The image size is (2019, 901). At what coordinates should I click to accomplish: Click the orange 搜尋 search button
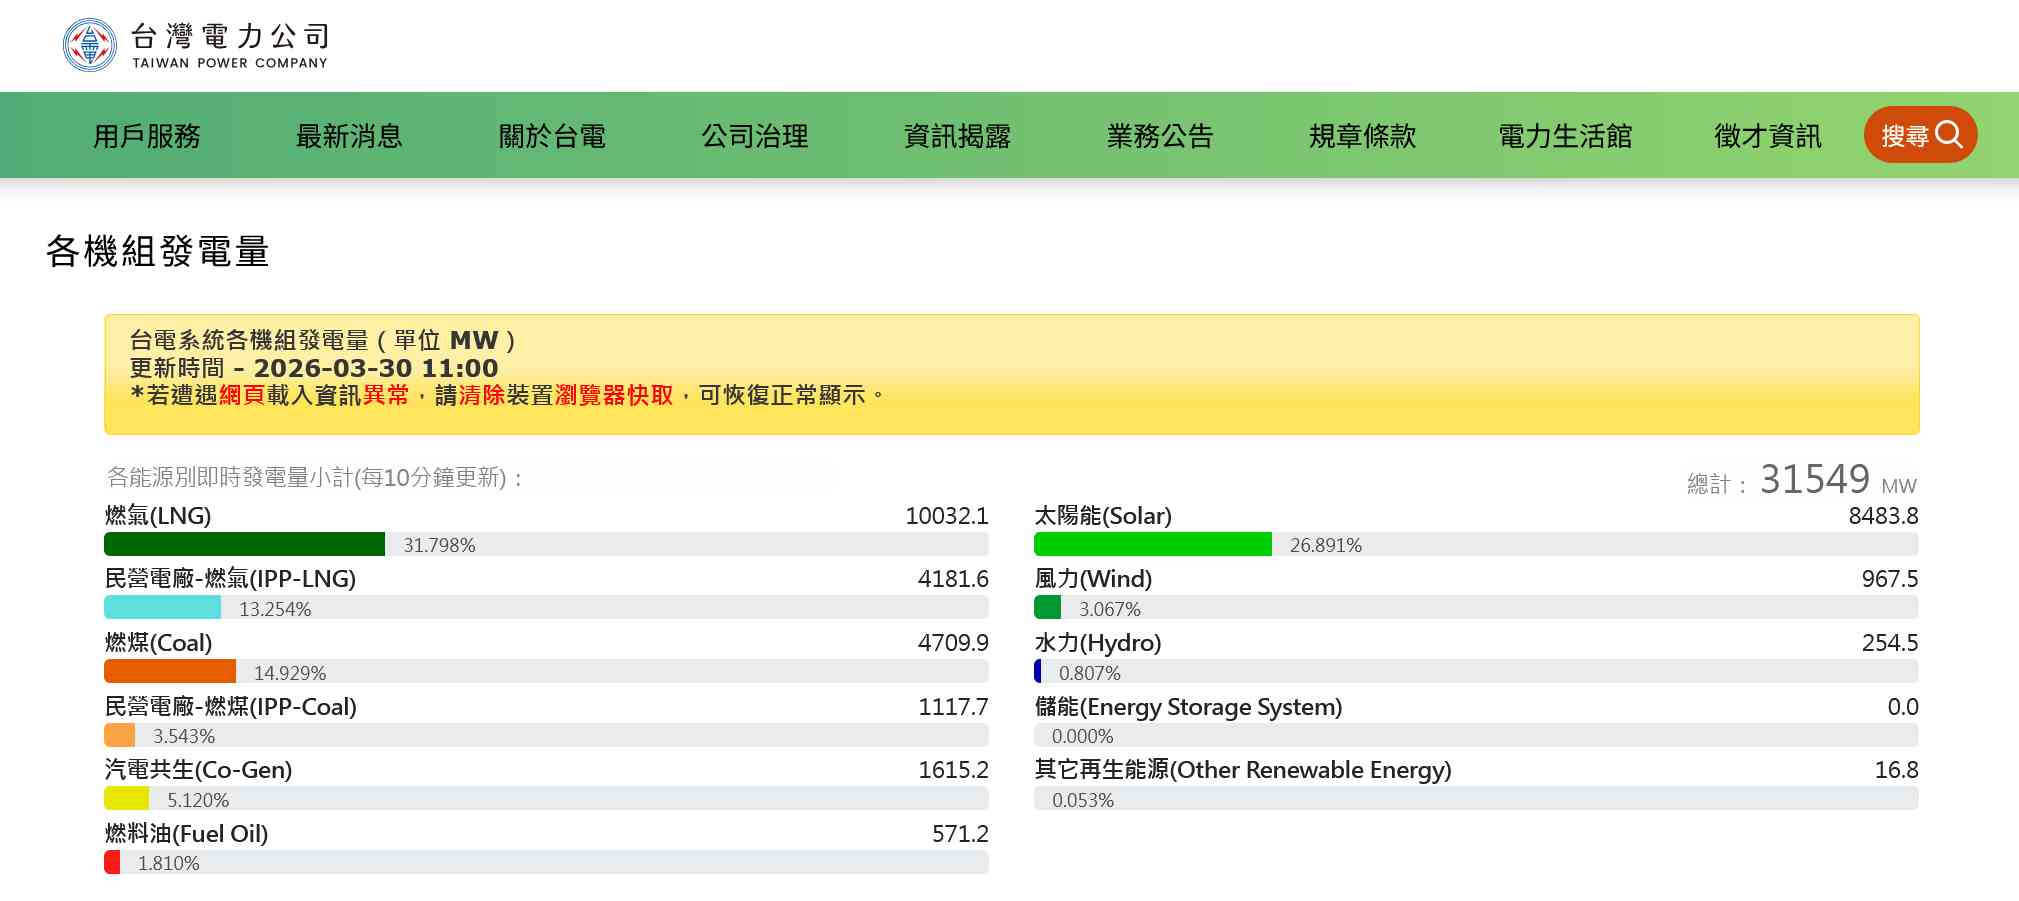pyautogui.click(x=1919, y=135)
